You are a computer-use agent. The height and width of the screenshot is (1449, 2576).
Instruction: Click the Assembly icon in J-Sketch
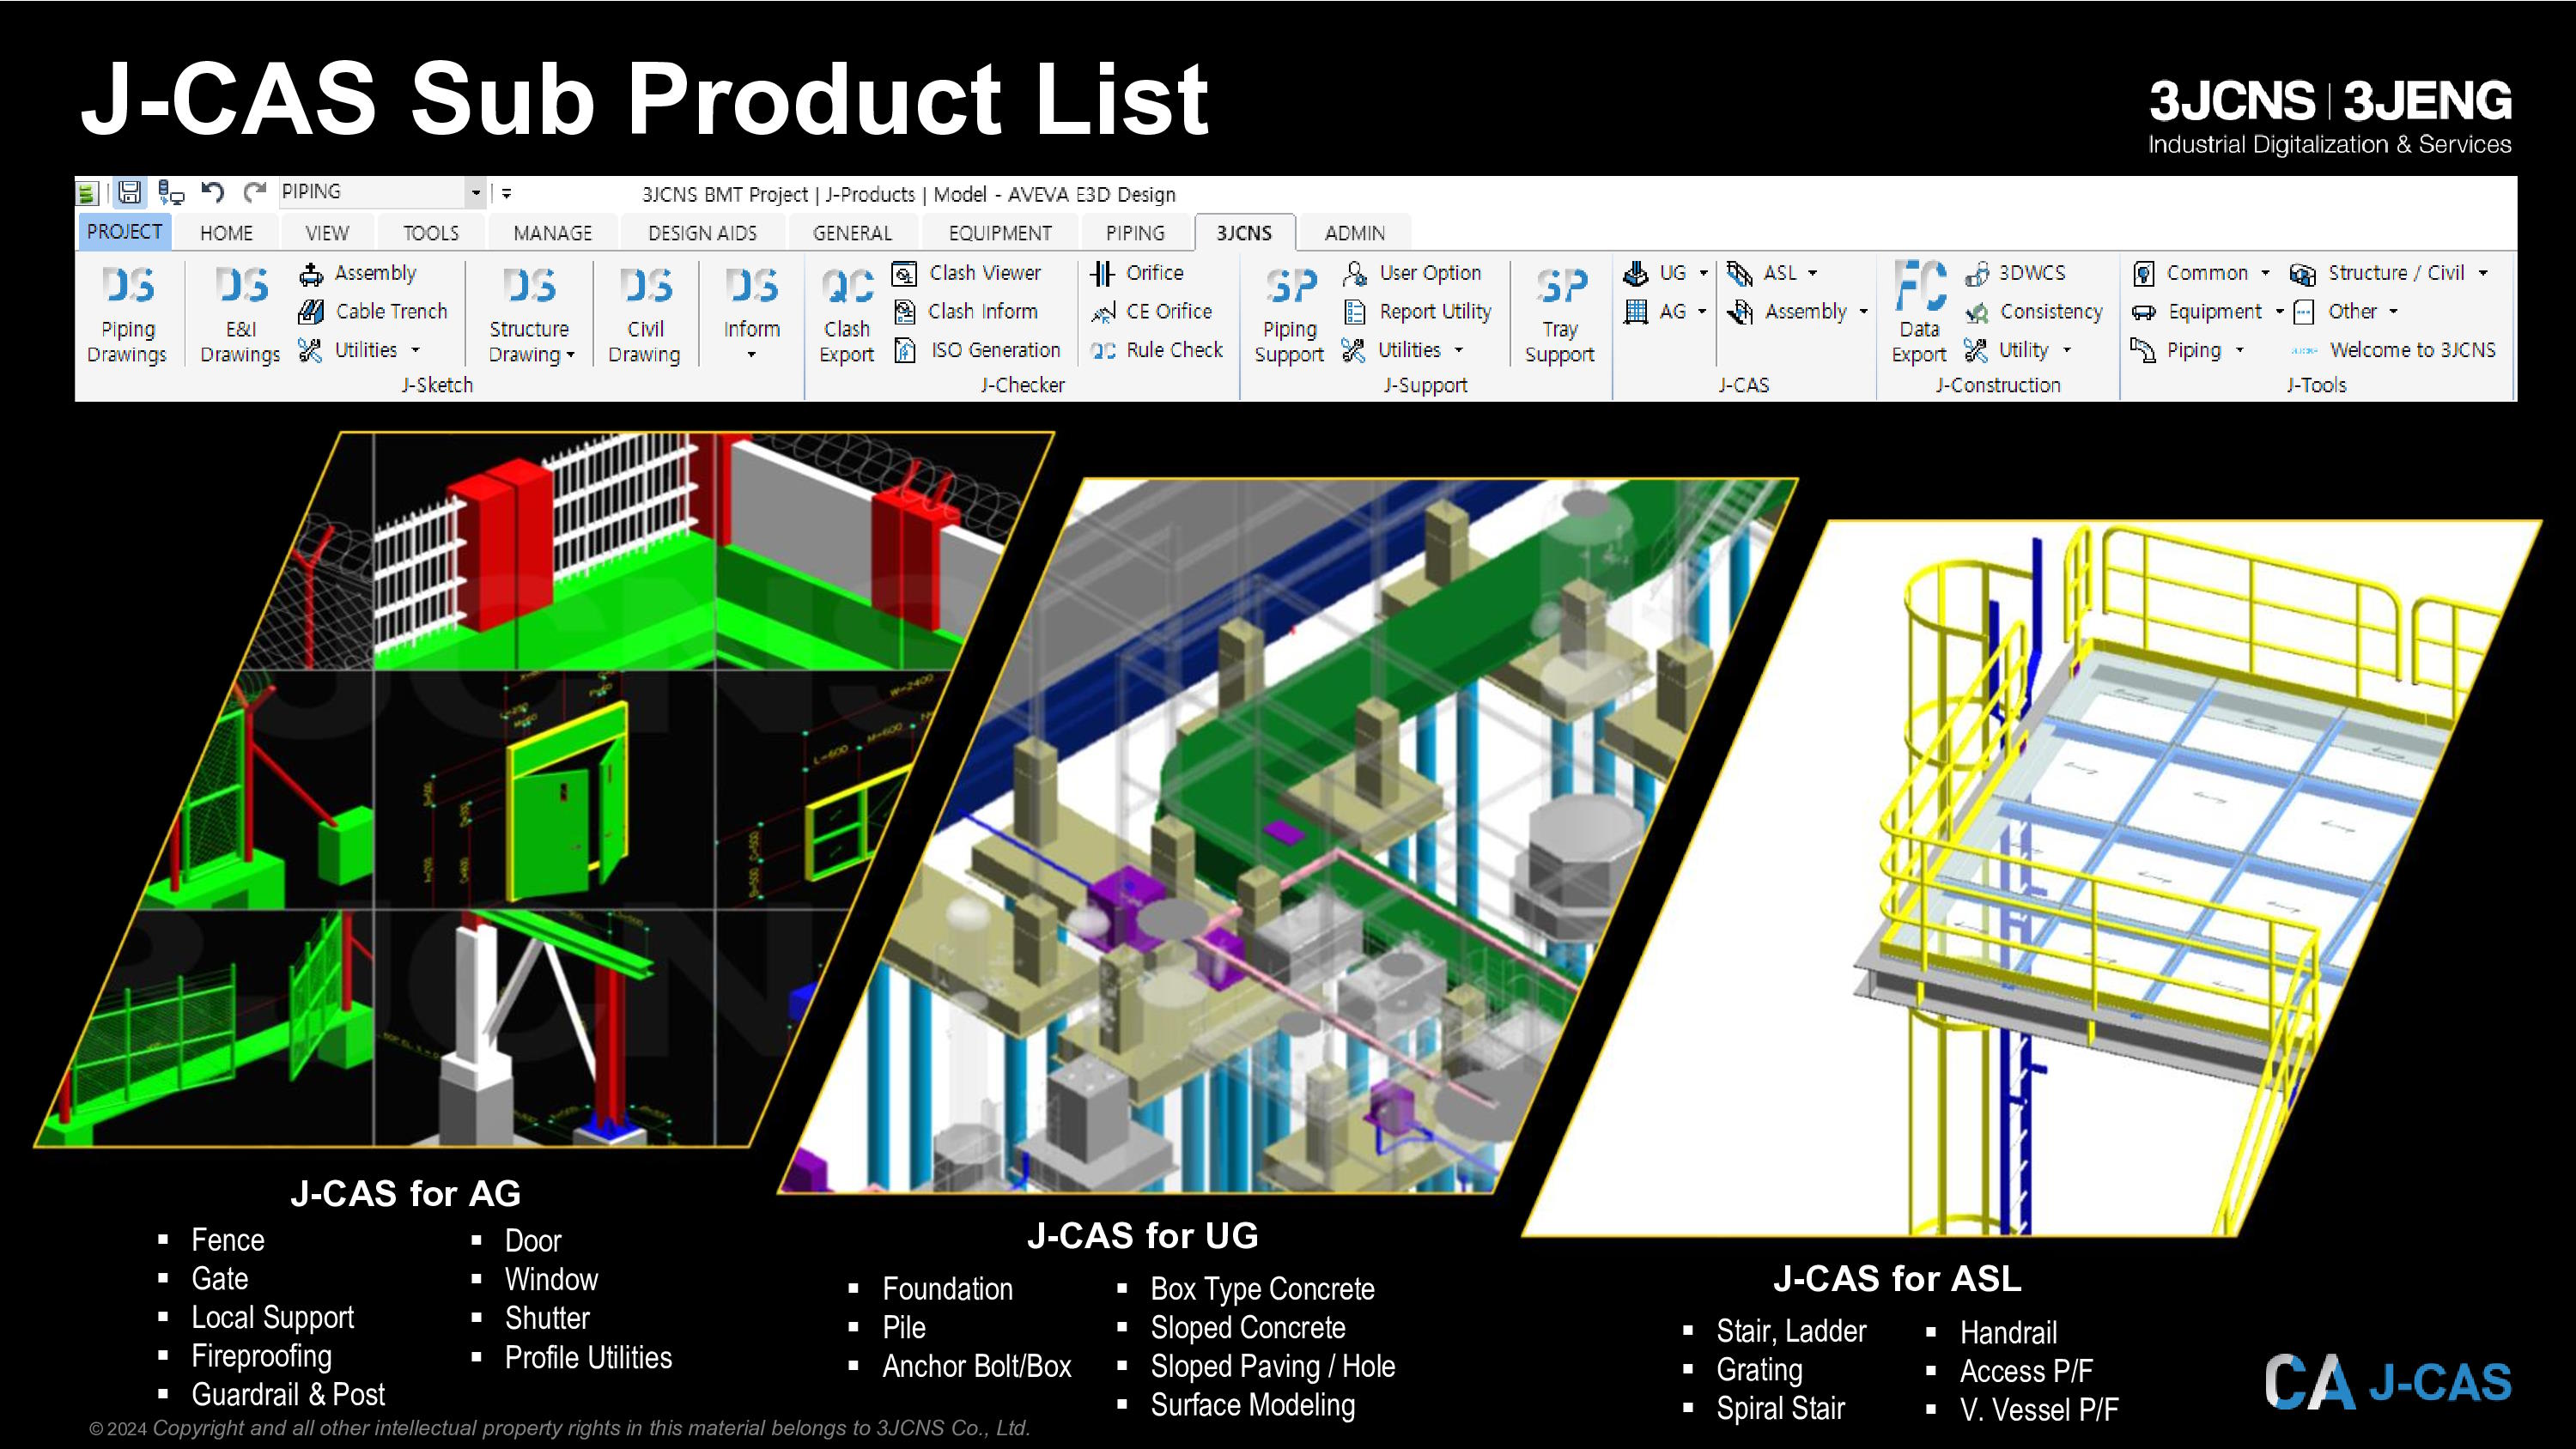[x=311, y=273]
